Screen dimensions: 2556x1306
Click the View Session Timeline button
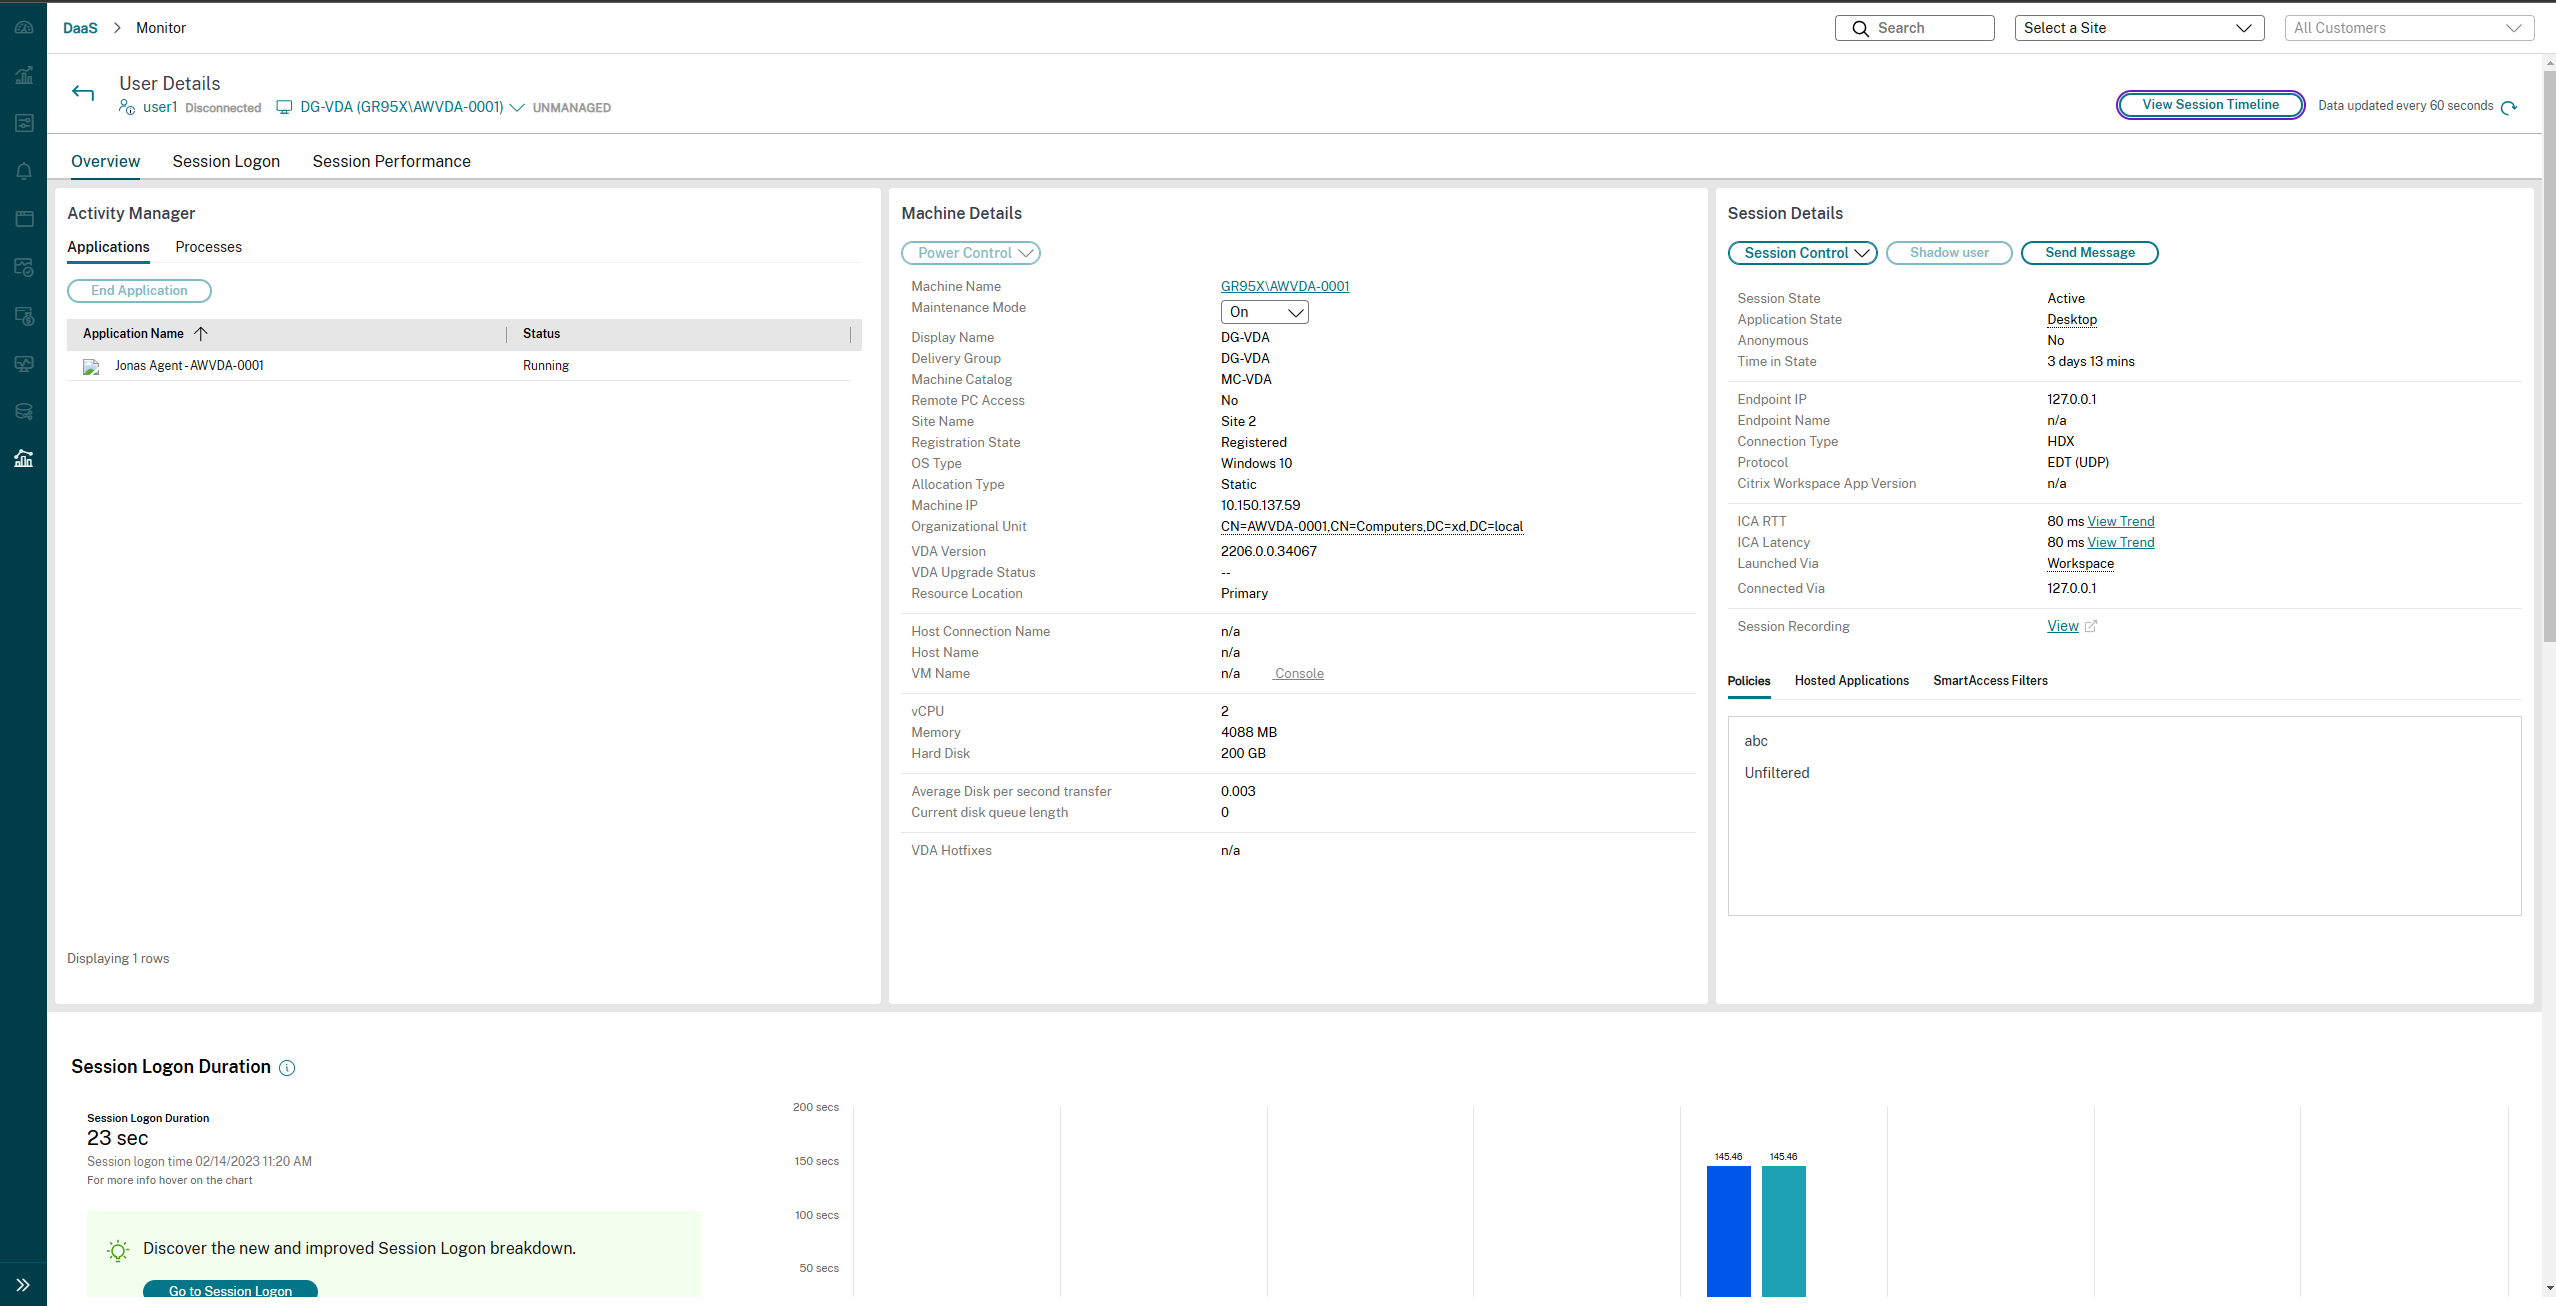2210,105
